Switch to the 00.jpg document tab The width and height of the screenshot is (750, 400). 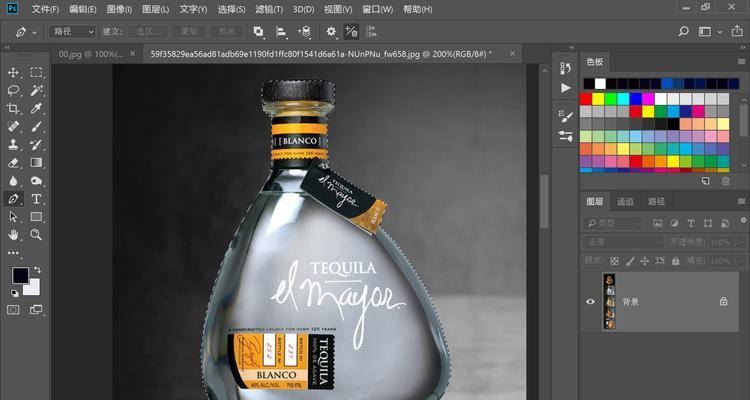90,54
